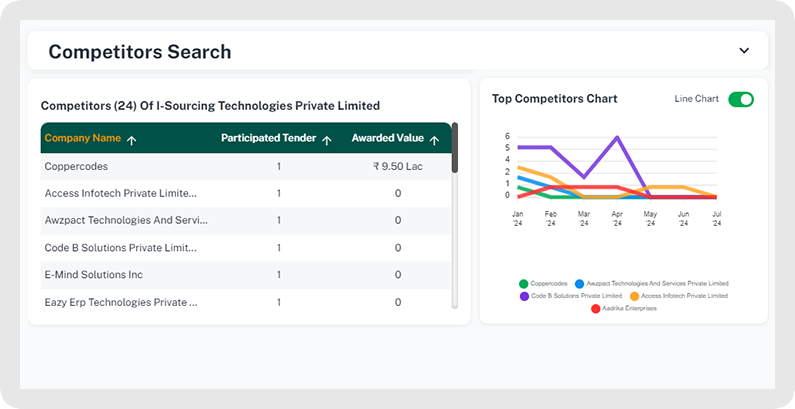Viewport: 795px width, 409px height.
Task: Click sort arrow beside Awarded Value header
Action: (434, 140)
